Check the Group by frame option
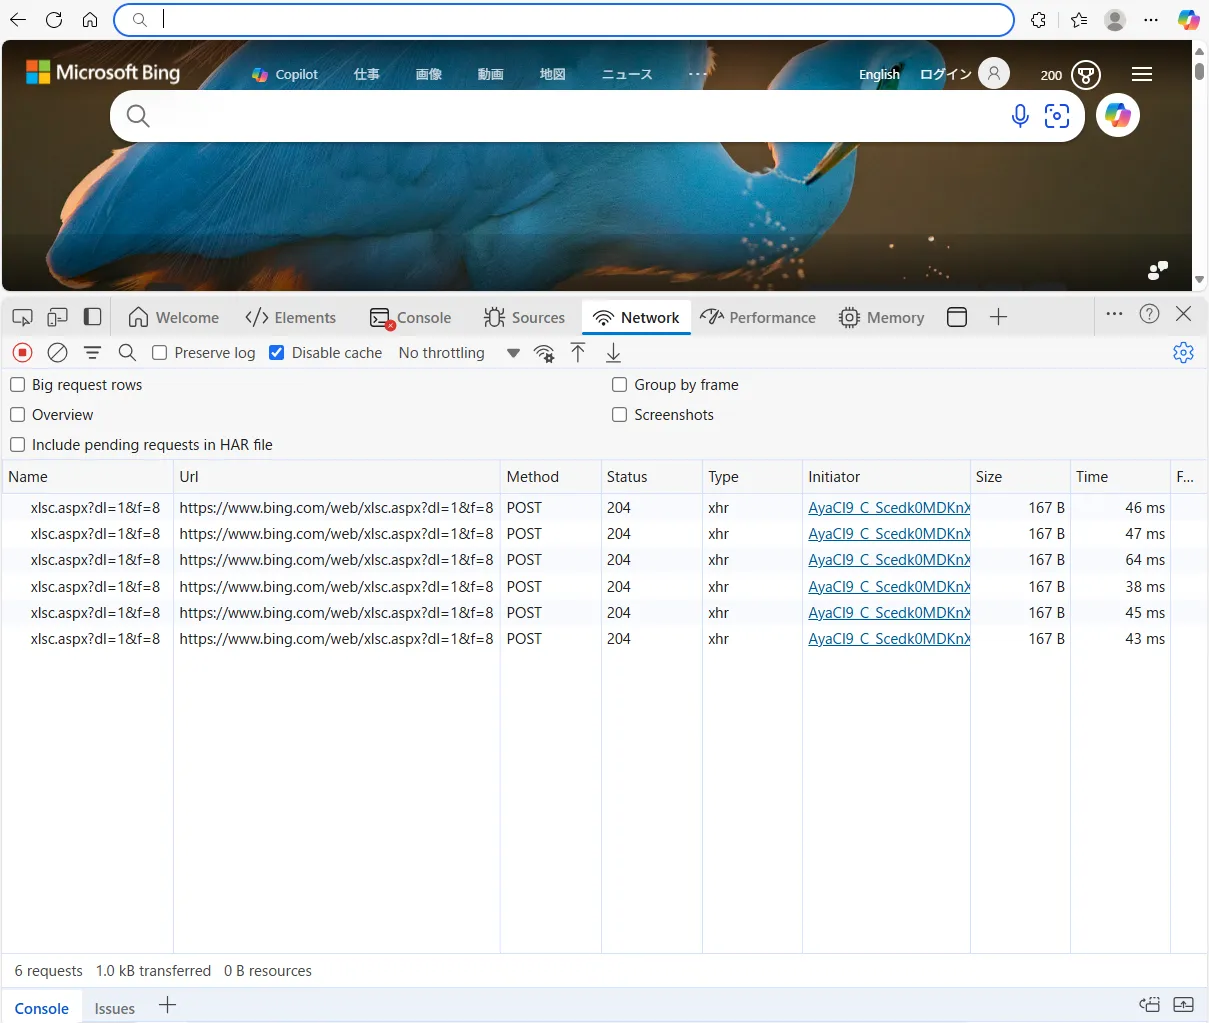Viewport: 1209px width, 1023px height. (620, 385)
